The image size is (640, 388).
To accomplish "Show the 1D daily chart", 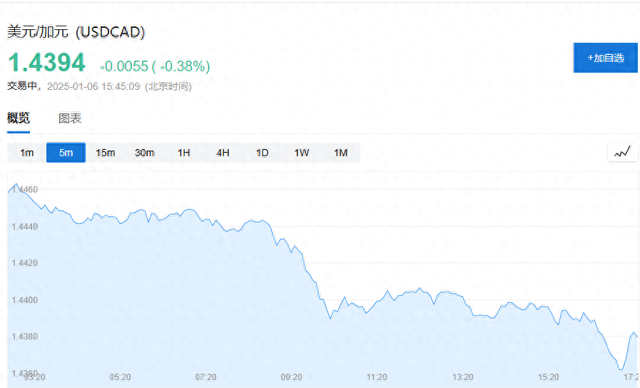I will [262, 153].
